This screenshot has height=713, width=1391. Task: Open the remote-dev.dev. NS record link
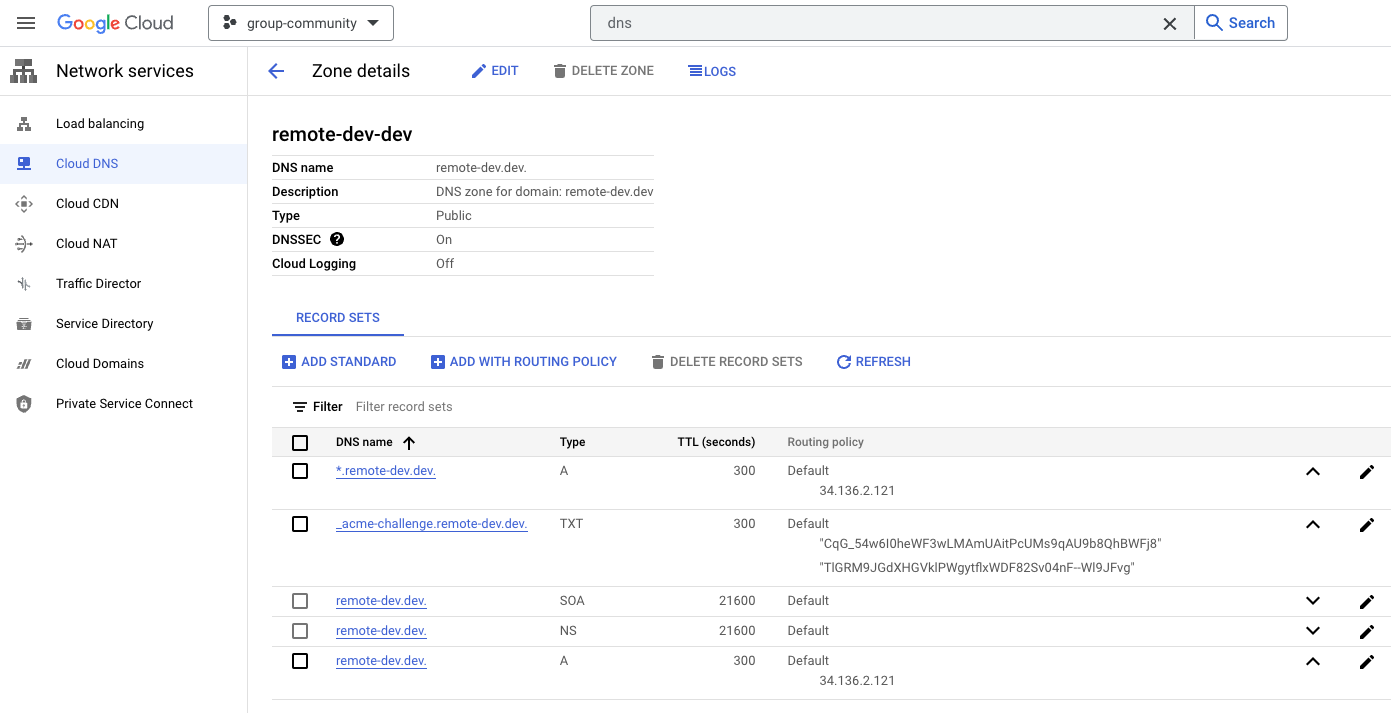click(x=381, y=631)
